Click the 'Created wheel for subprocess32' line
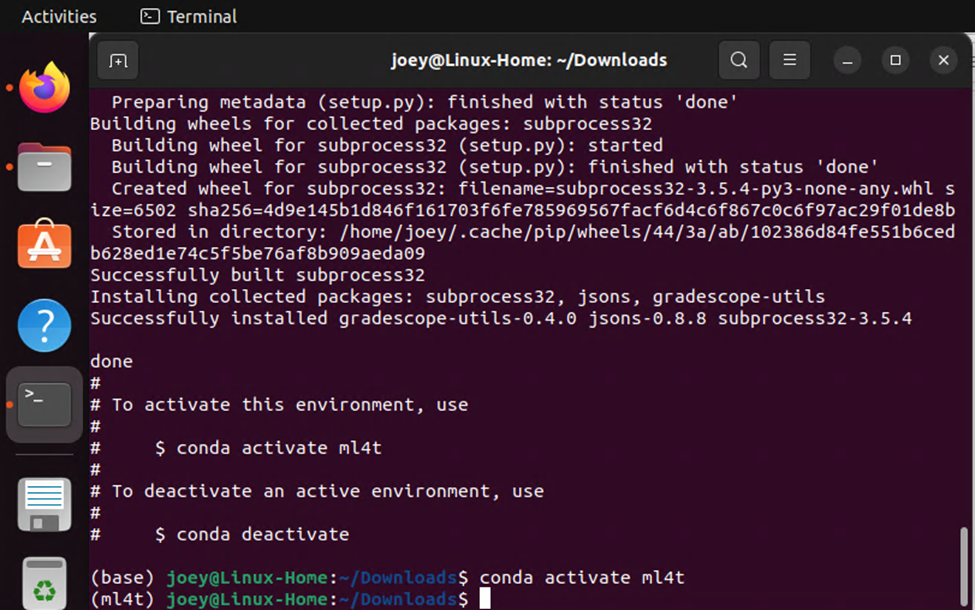Viewport: 975px width, 610px height. [x=522, y=199]
